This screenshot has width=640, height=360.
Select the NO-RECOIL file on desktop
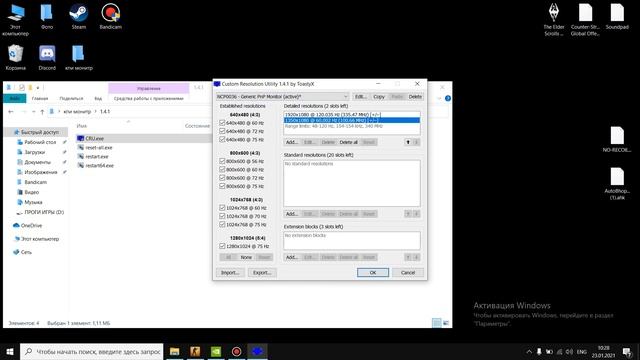click(617, 139)
